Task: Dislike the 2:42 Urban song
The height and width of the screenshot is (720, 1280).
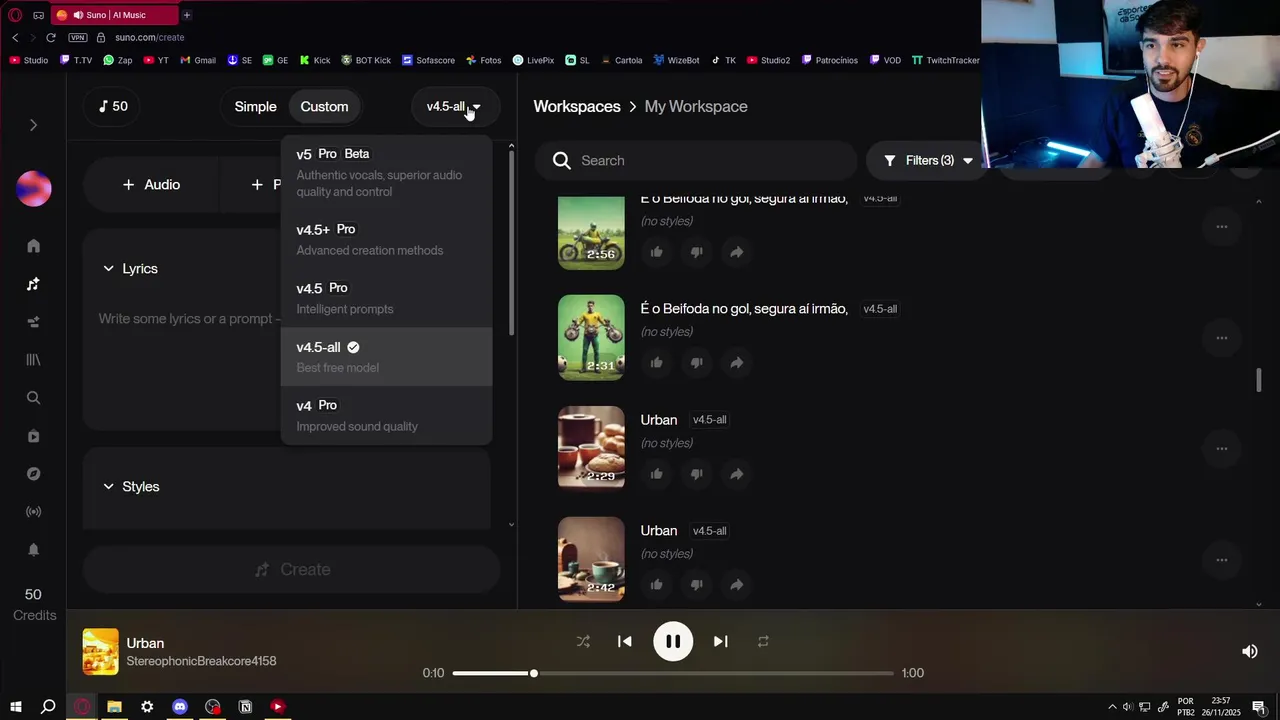Action: pyautogui.click(x=697, y=585)
